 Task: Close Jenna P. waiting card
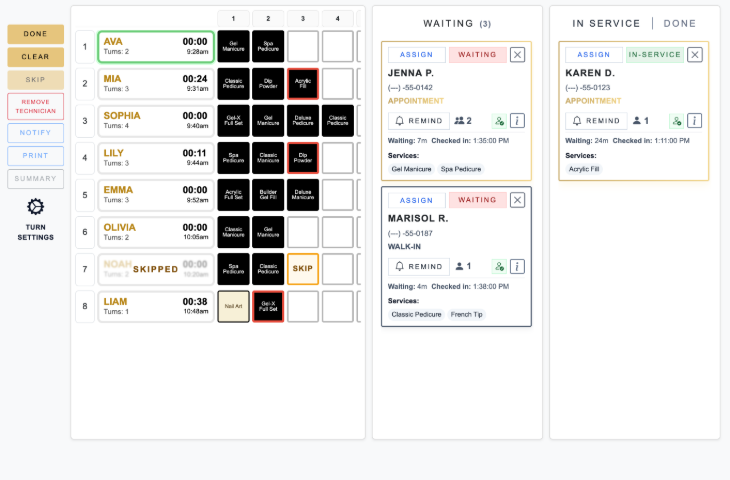tap(517, 54)
